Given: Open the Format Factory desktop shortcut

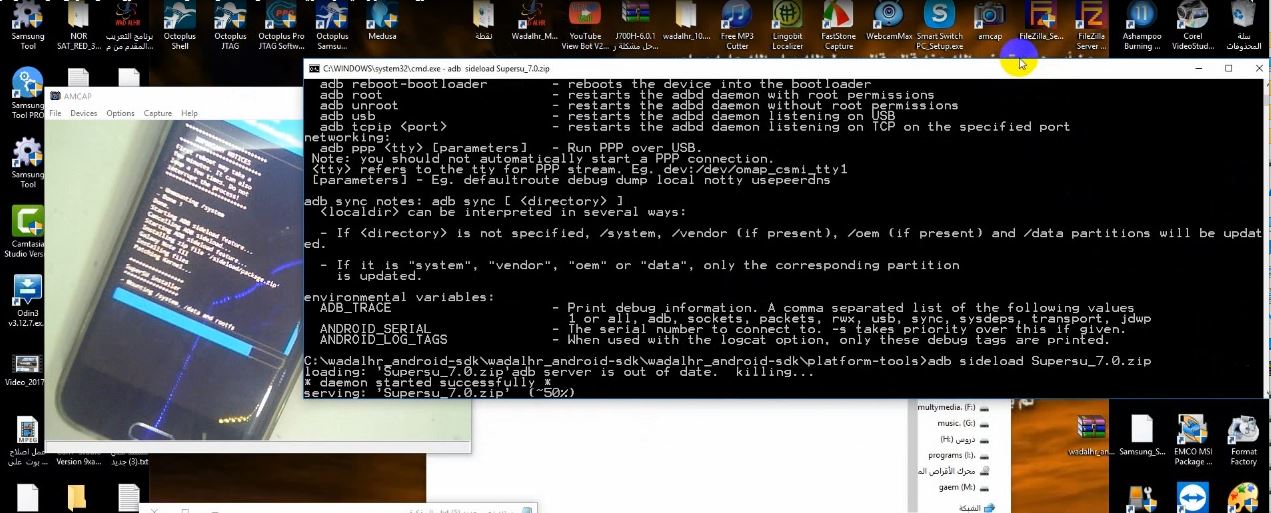Looking at the screenshot, I should point(1244,441).
